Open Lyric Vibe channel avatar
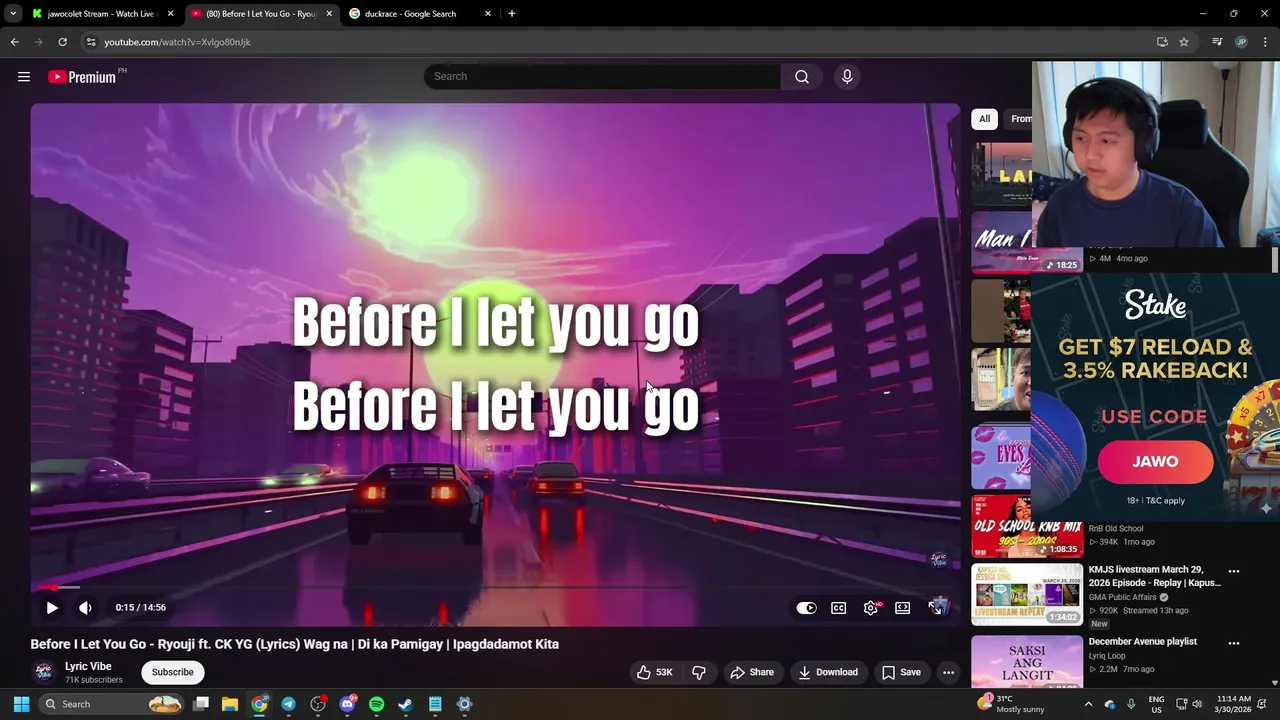The width and height of the screenshot is (1280, 720). [x=44, y=672]
